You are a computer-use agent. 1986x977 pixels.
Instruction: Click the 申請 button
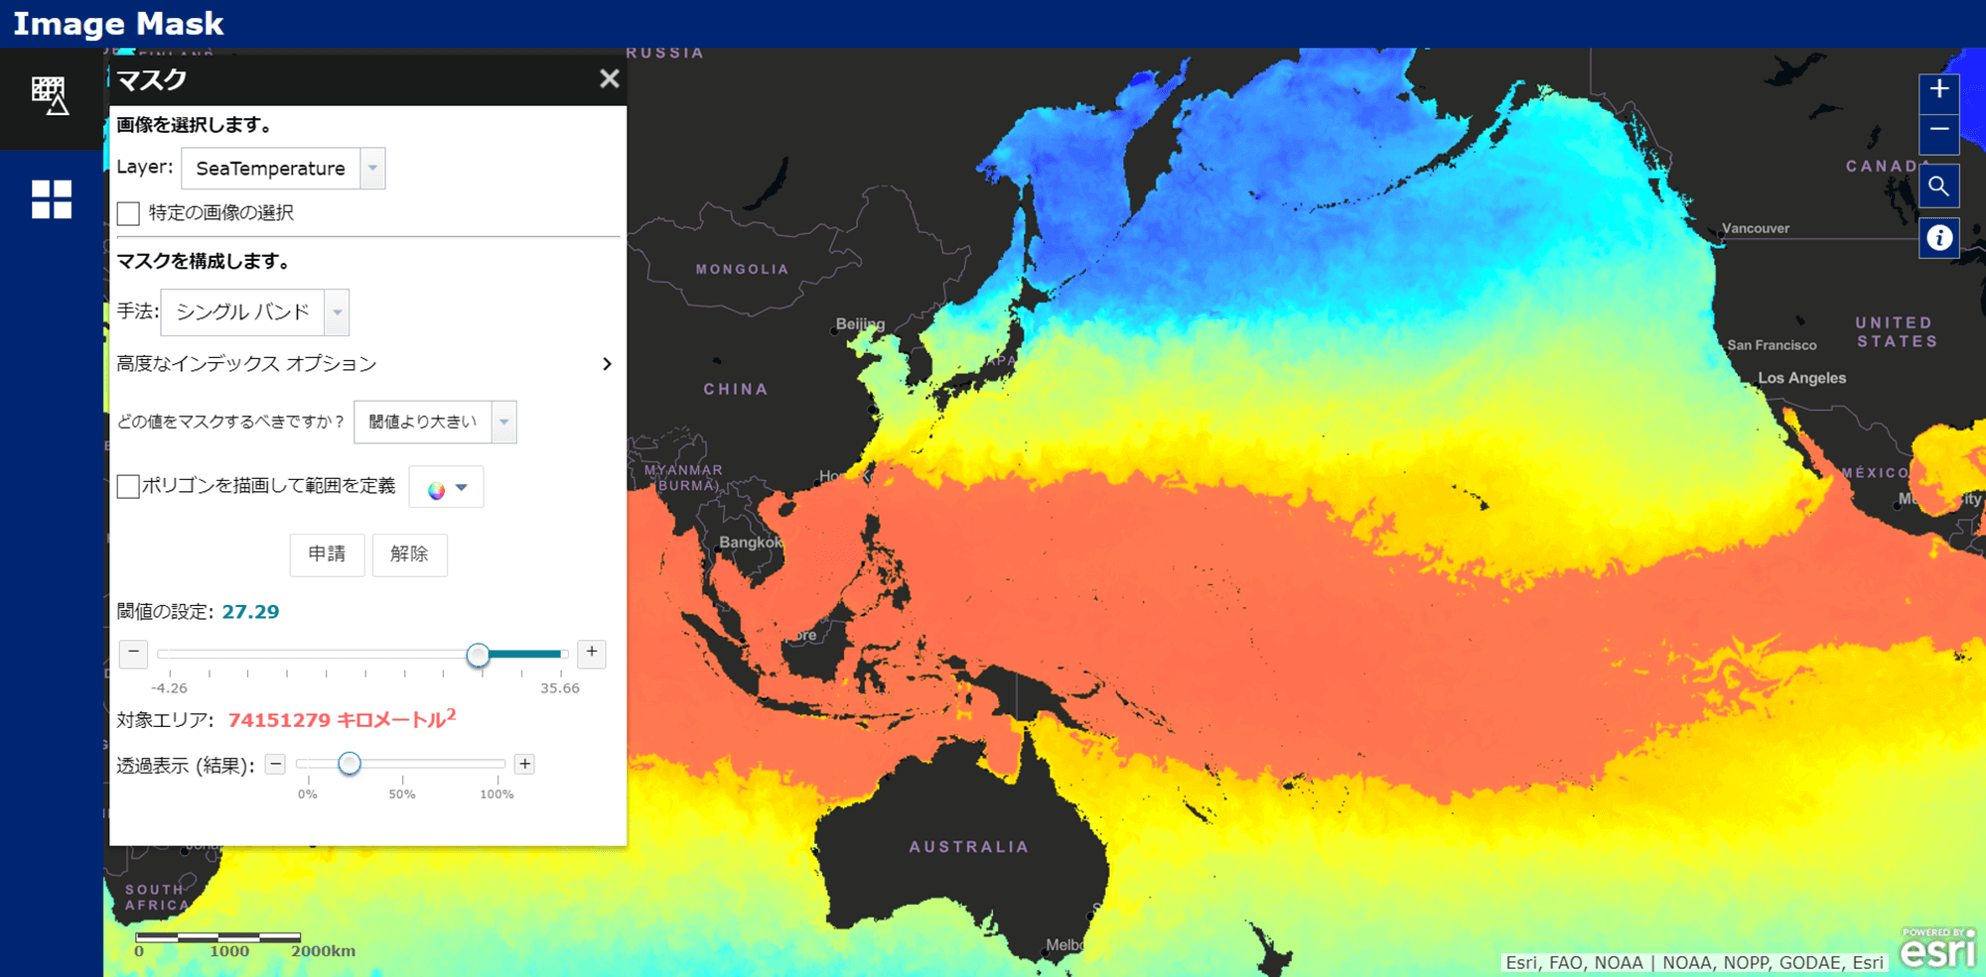click(326, 554)
